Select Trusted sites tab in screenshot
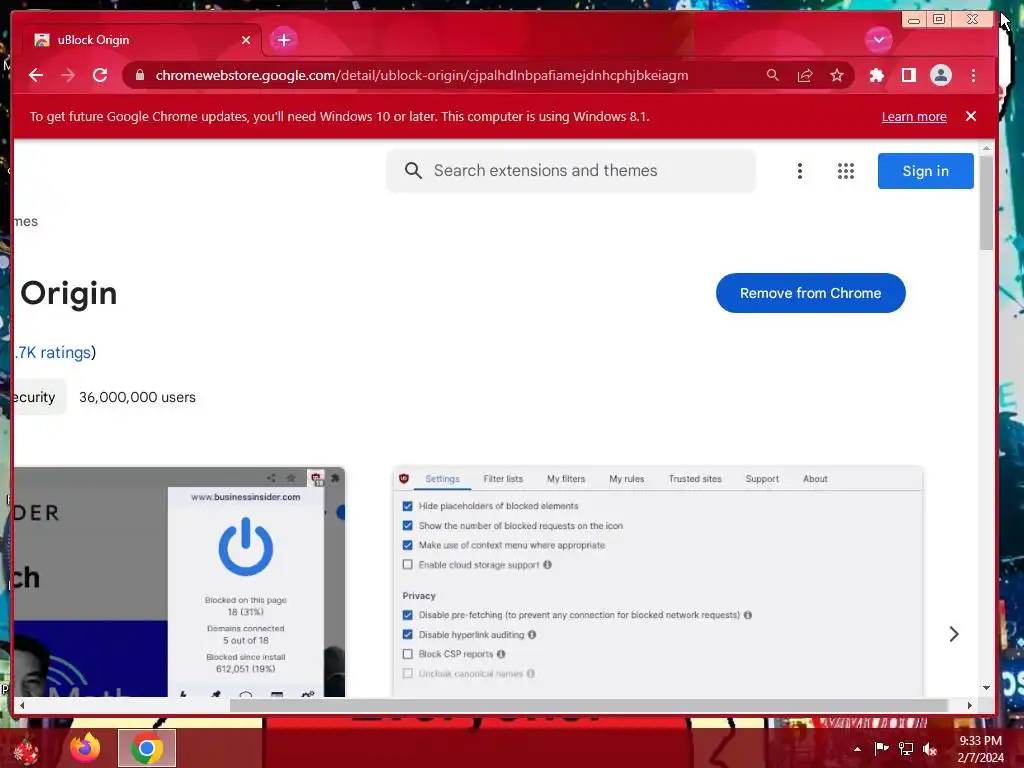 pos(695,479)
